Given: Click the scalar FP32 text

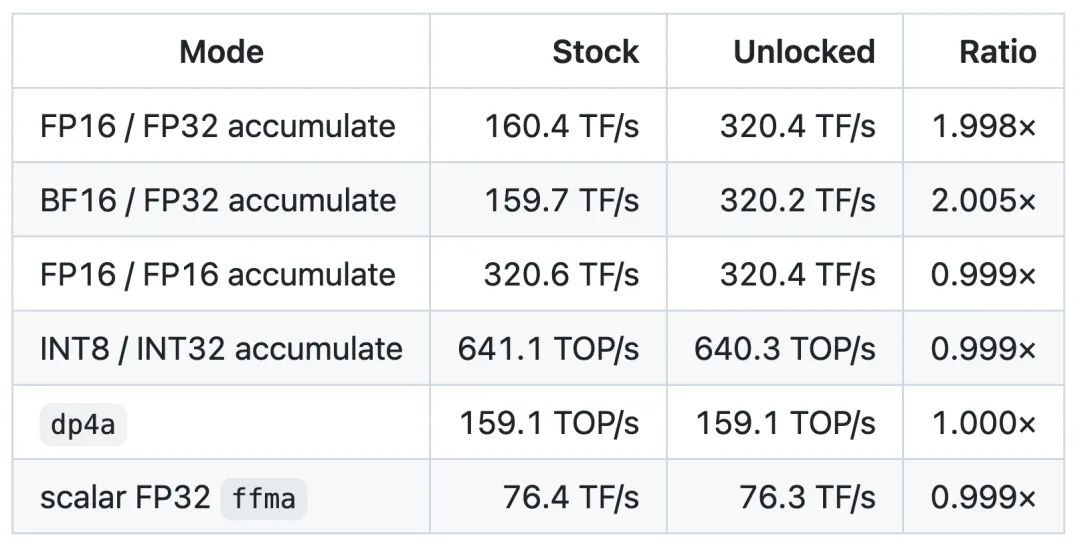Looking at the screenshot, I should coord(125,497).
